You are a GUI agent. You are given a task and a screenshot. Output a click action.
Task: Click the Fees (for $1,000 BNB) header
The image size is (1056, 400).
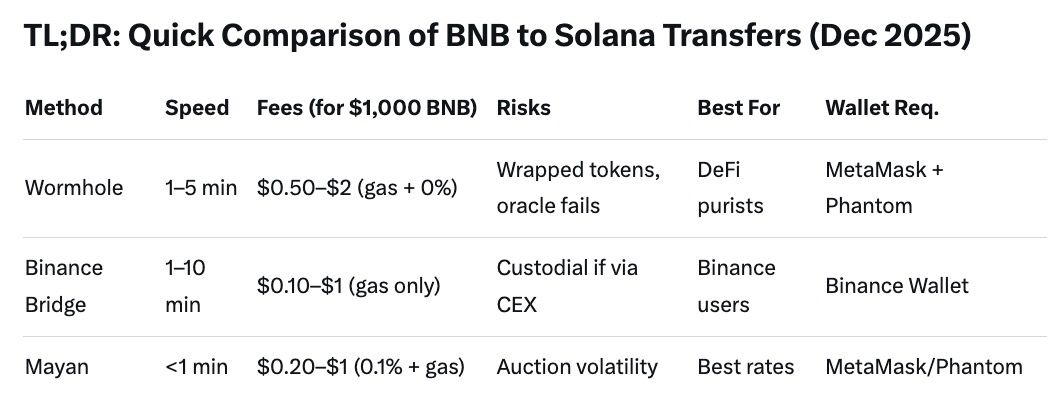365,108
